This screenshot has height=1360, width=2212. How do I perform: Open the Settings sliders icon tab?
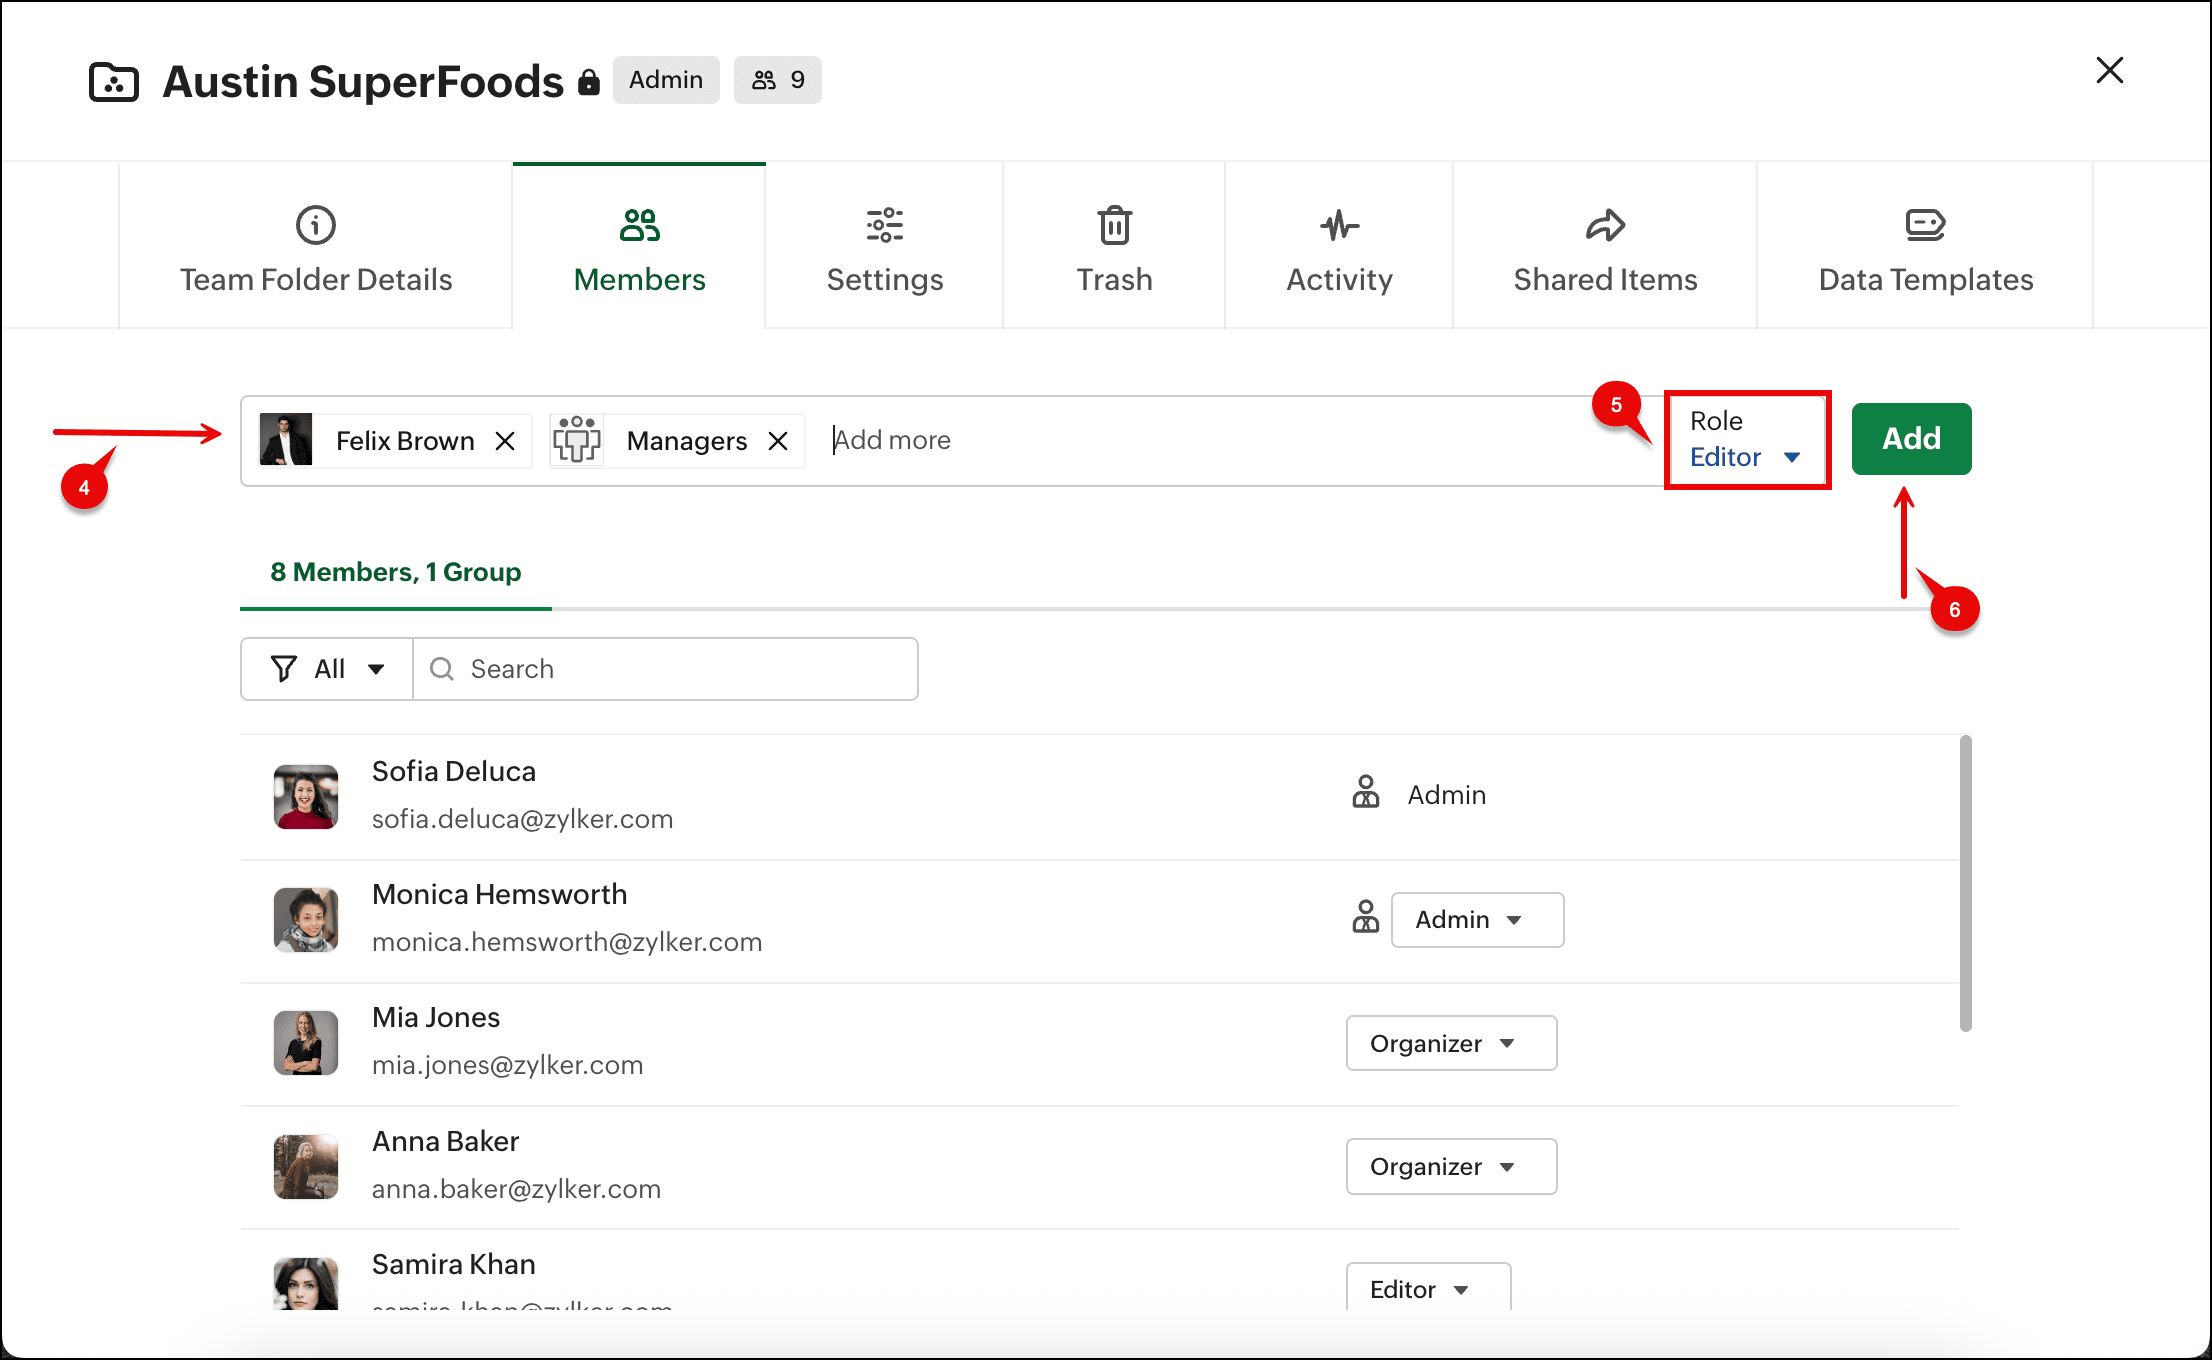(884, 225)
